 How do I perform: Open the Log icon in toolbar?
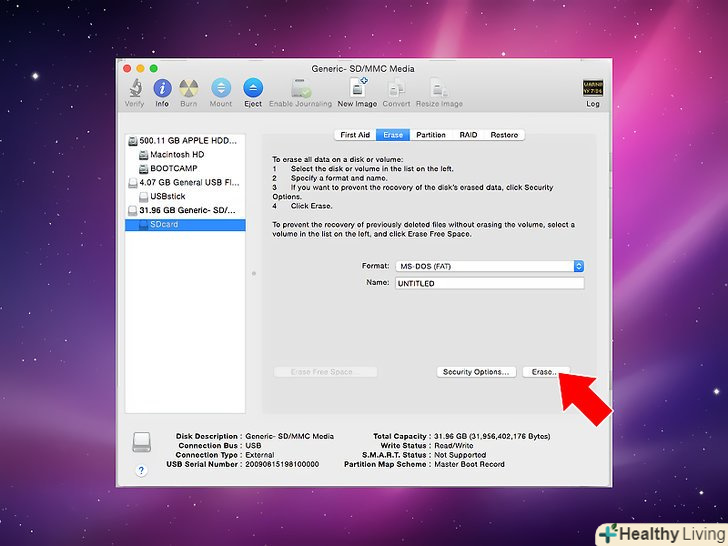pyautogui.click(x=592, y=88)
